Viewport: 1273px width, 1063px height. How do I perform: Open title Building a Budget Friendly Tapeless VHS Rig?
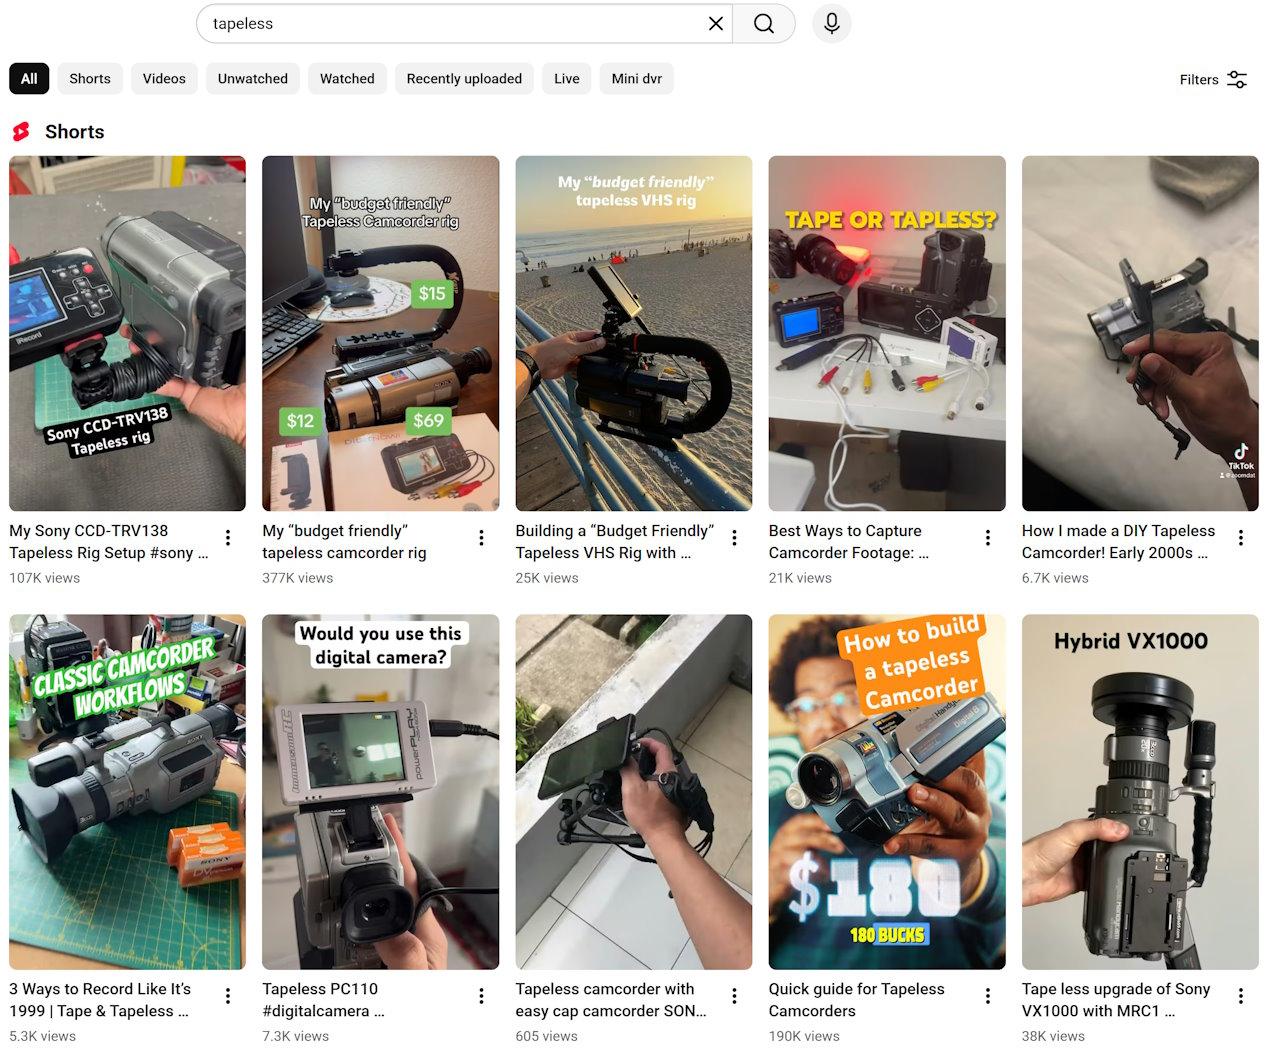615,542
